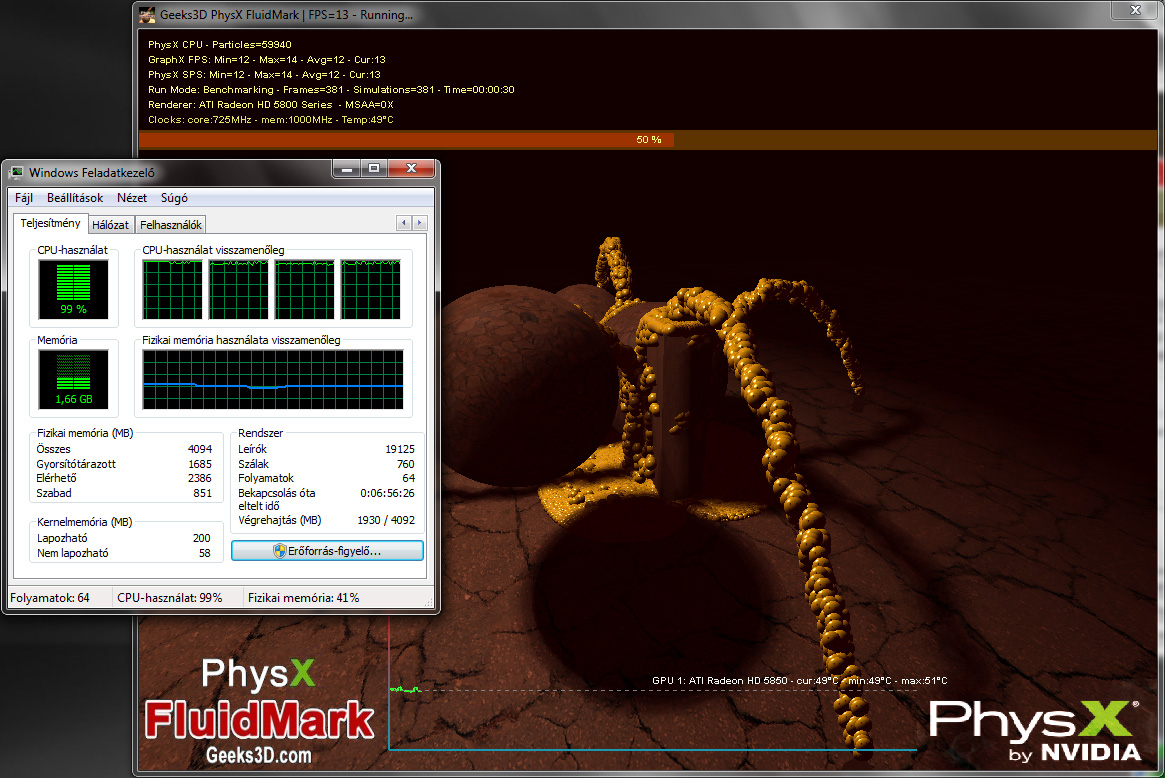Close the PhysX FluidMark window
Viewport: 1165px width, 778px height.
(x=1135, y=10)
